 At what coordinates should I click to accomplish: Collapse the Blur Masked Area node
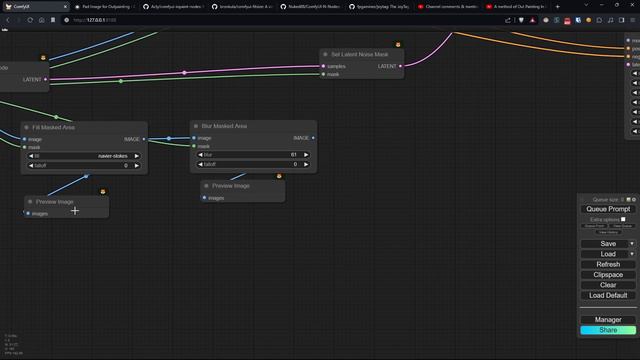[196, 126]
